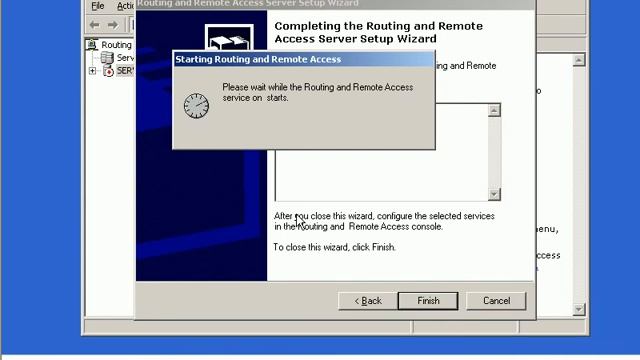This screenshot has width=640, height=360.
Task: Click the Finish button in the wizard
Action: point(428,301)
